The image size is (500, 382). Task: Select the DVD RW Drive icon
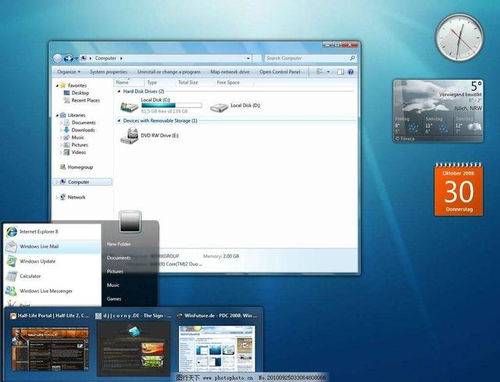[x=129, y=135]
